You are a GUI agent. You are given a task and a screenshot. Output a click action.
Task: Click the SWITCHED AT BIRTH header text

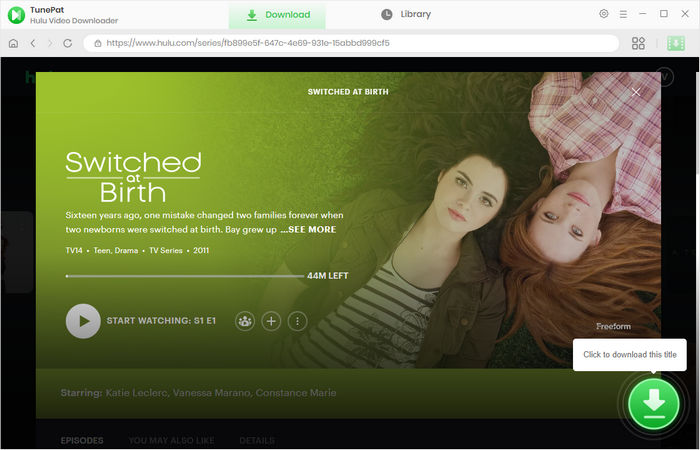pyautogui.click(x=348, y=92)
